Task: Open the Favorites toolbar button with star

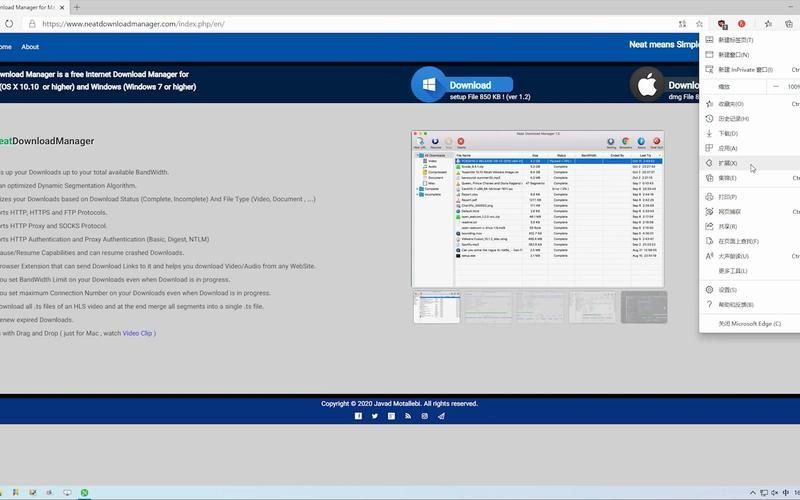Action: [x=768, y=24]
